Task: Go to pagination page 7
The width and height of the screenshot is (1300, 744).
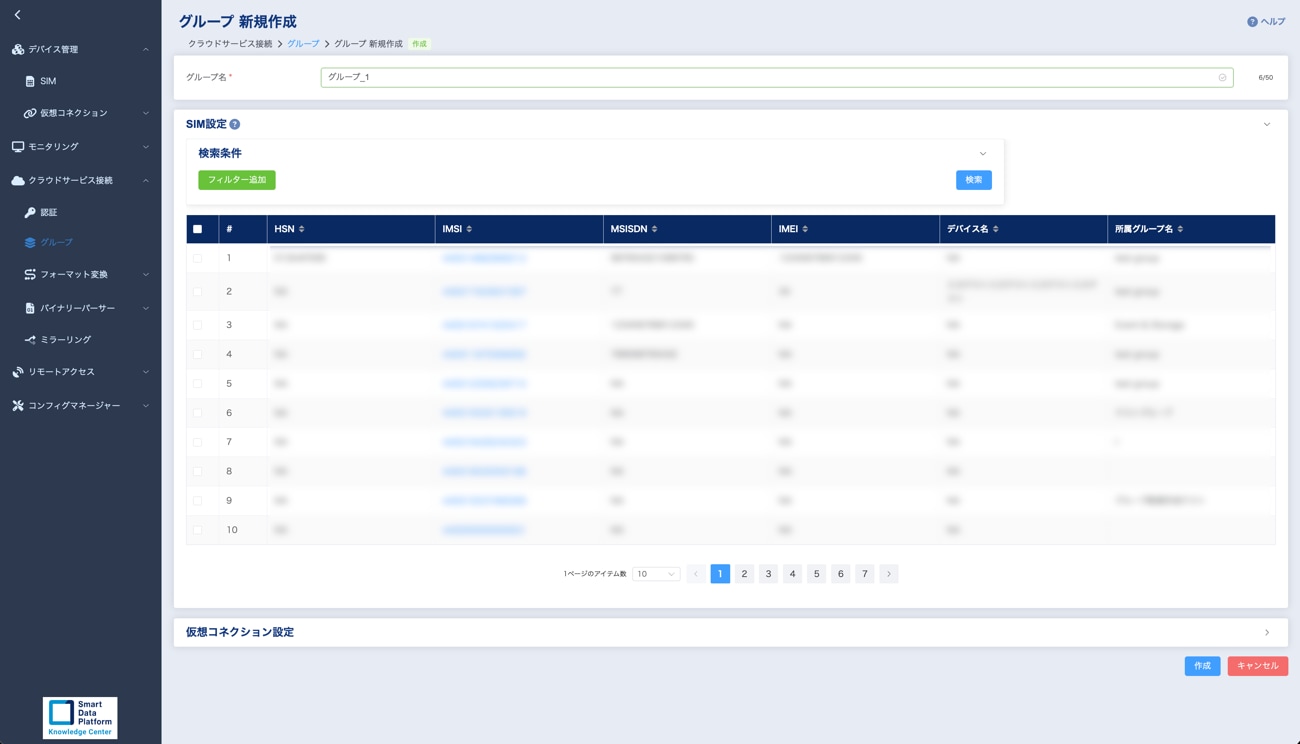Action: pyautogui.click(x=865, y=574)
